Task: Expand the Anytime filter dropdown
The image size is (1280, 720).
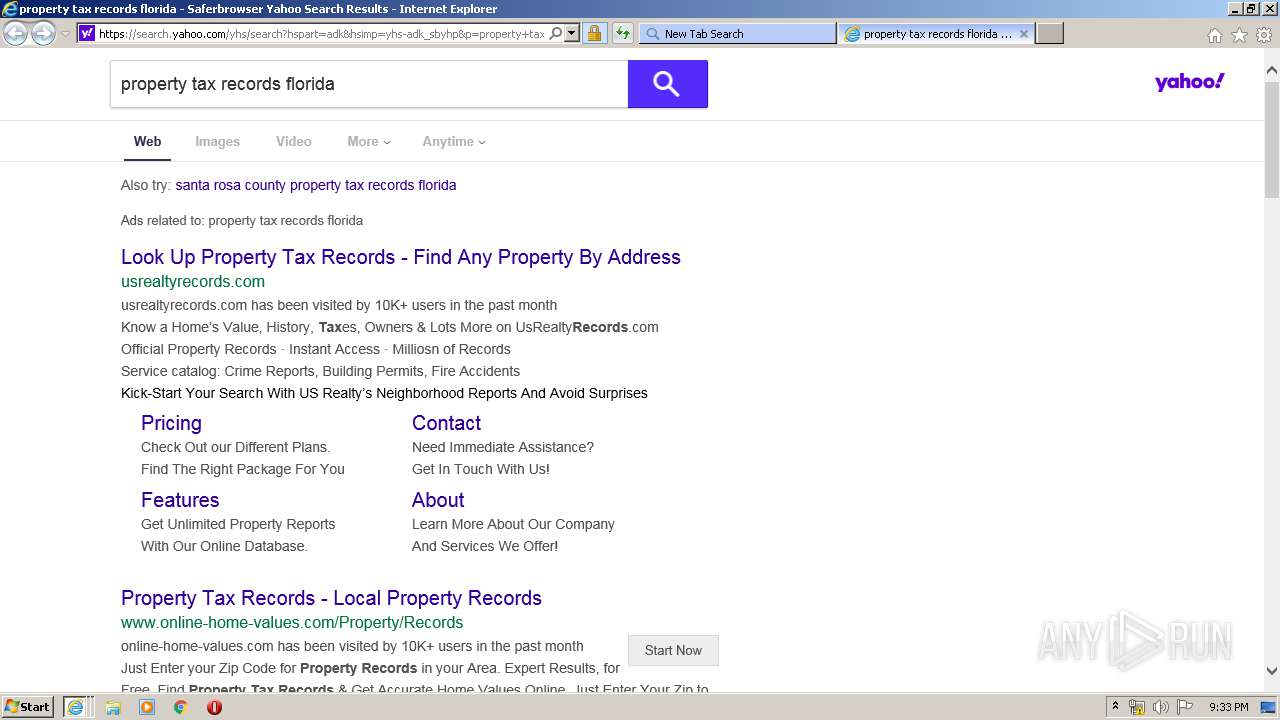Action: tap(453, 141)
